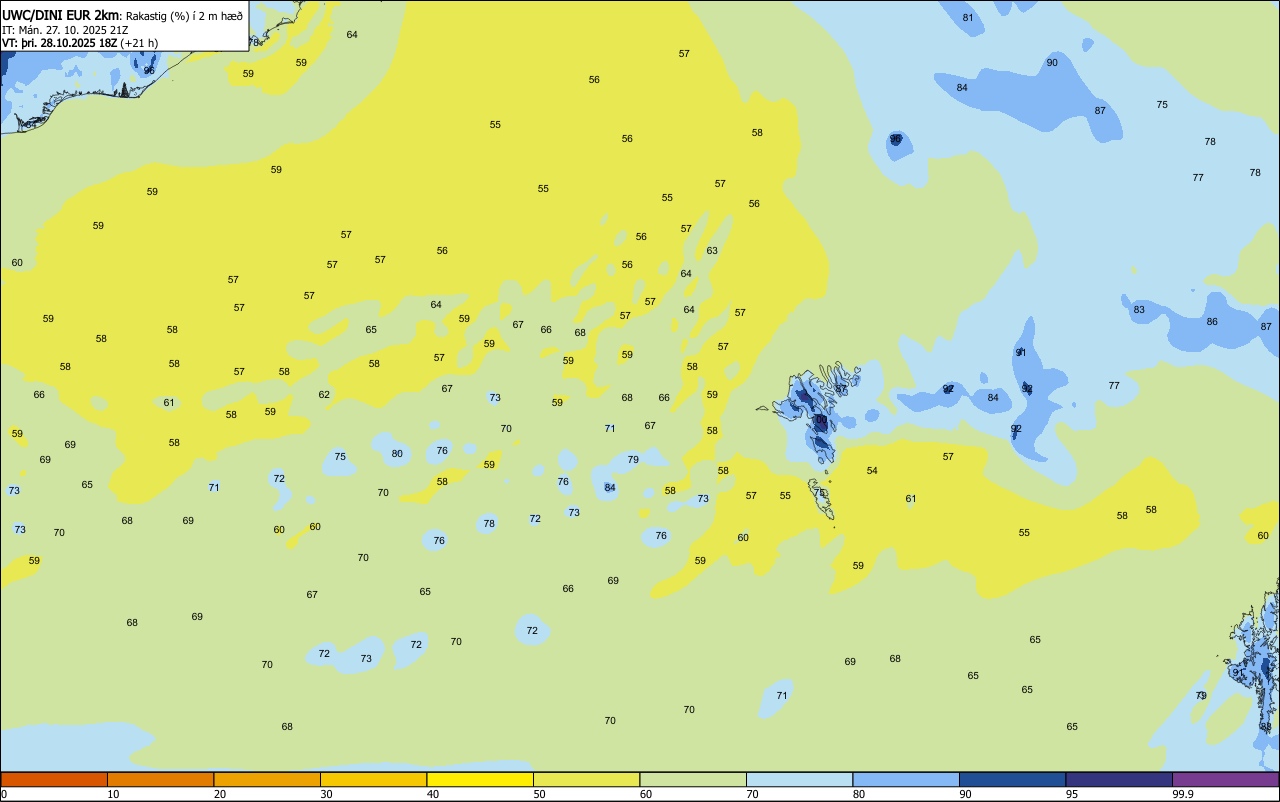The image size is (1280, 802).
Task: Click the humidity value 63 on the map
Action: 712,251
